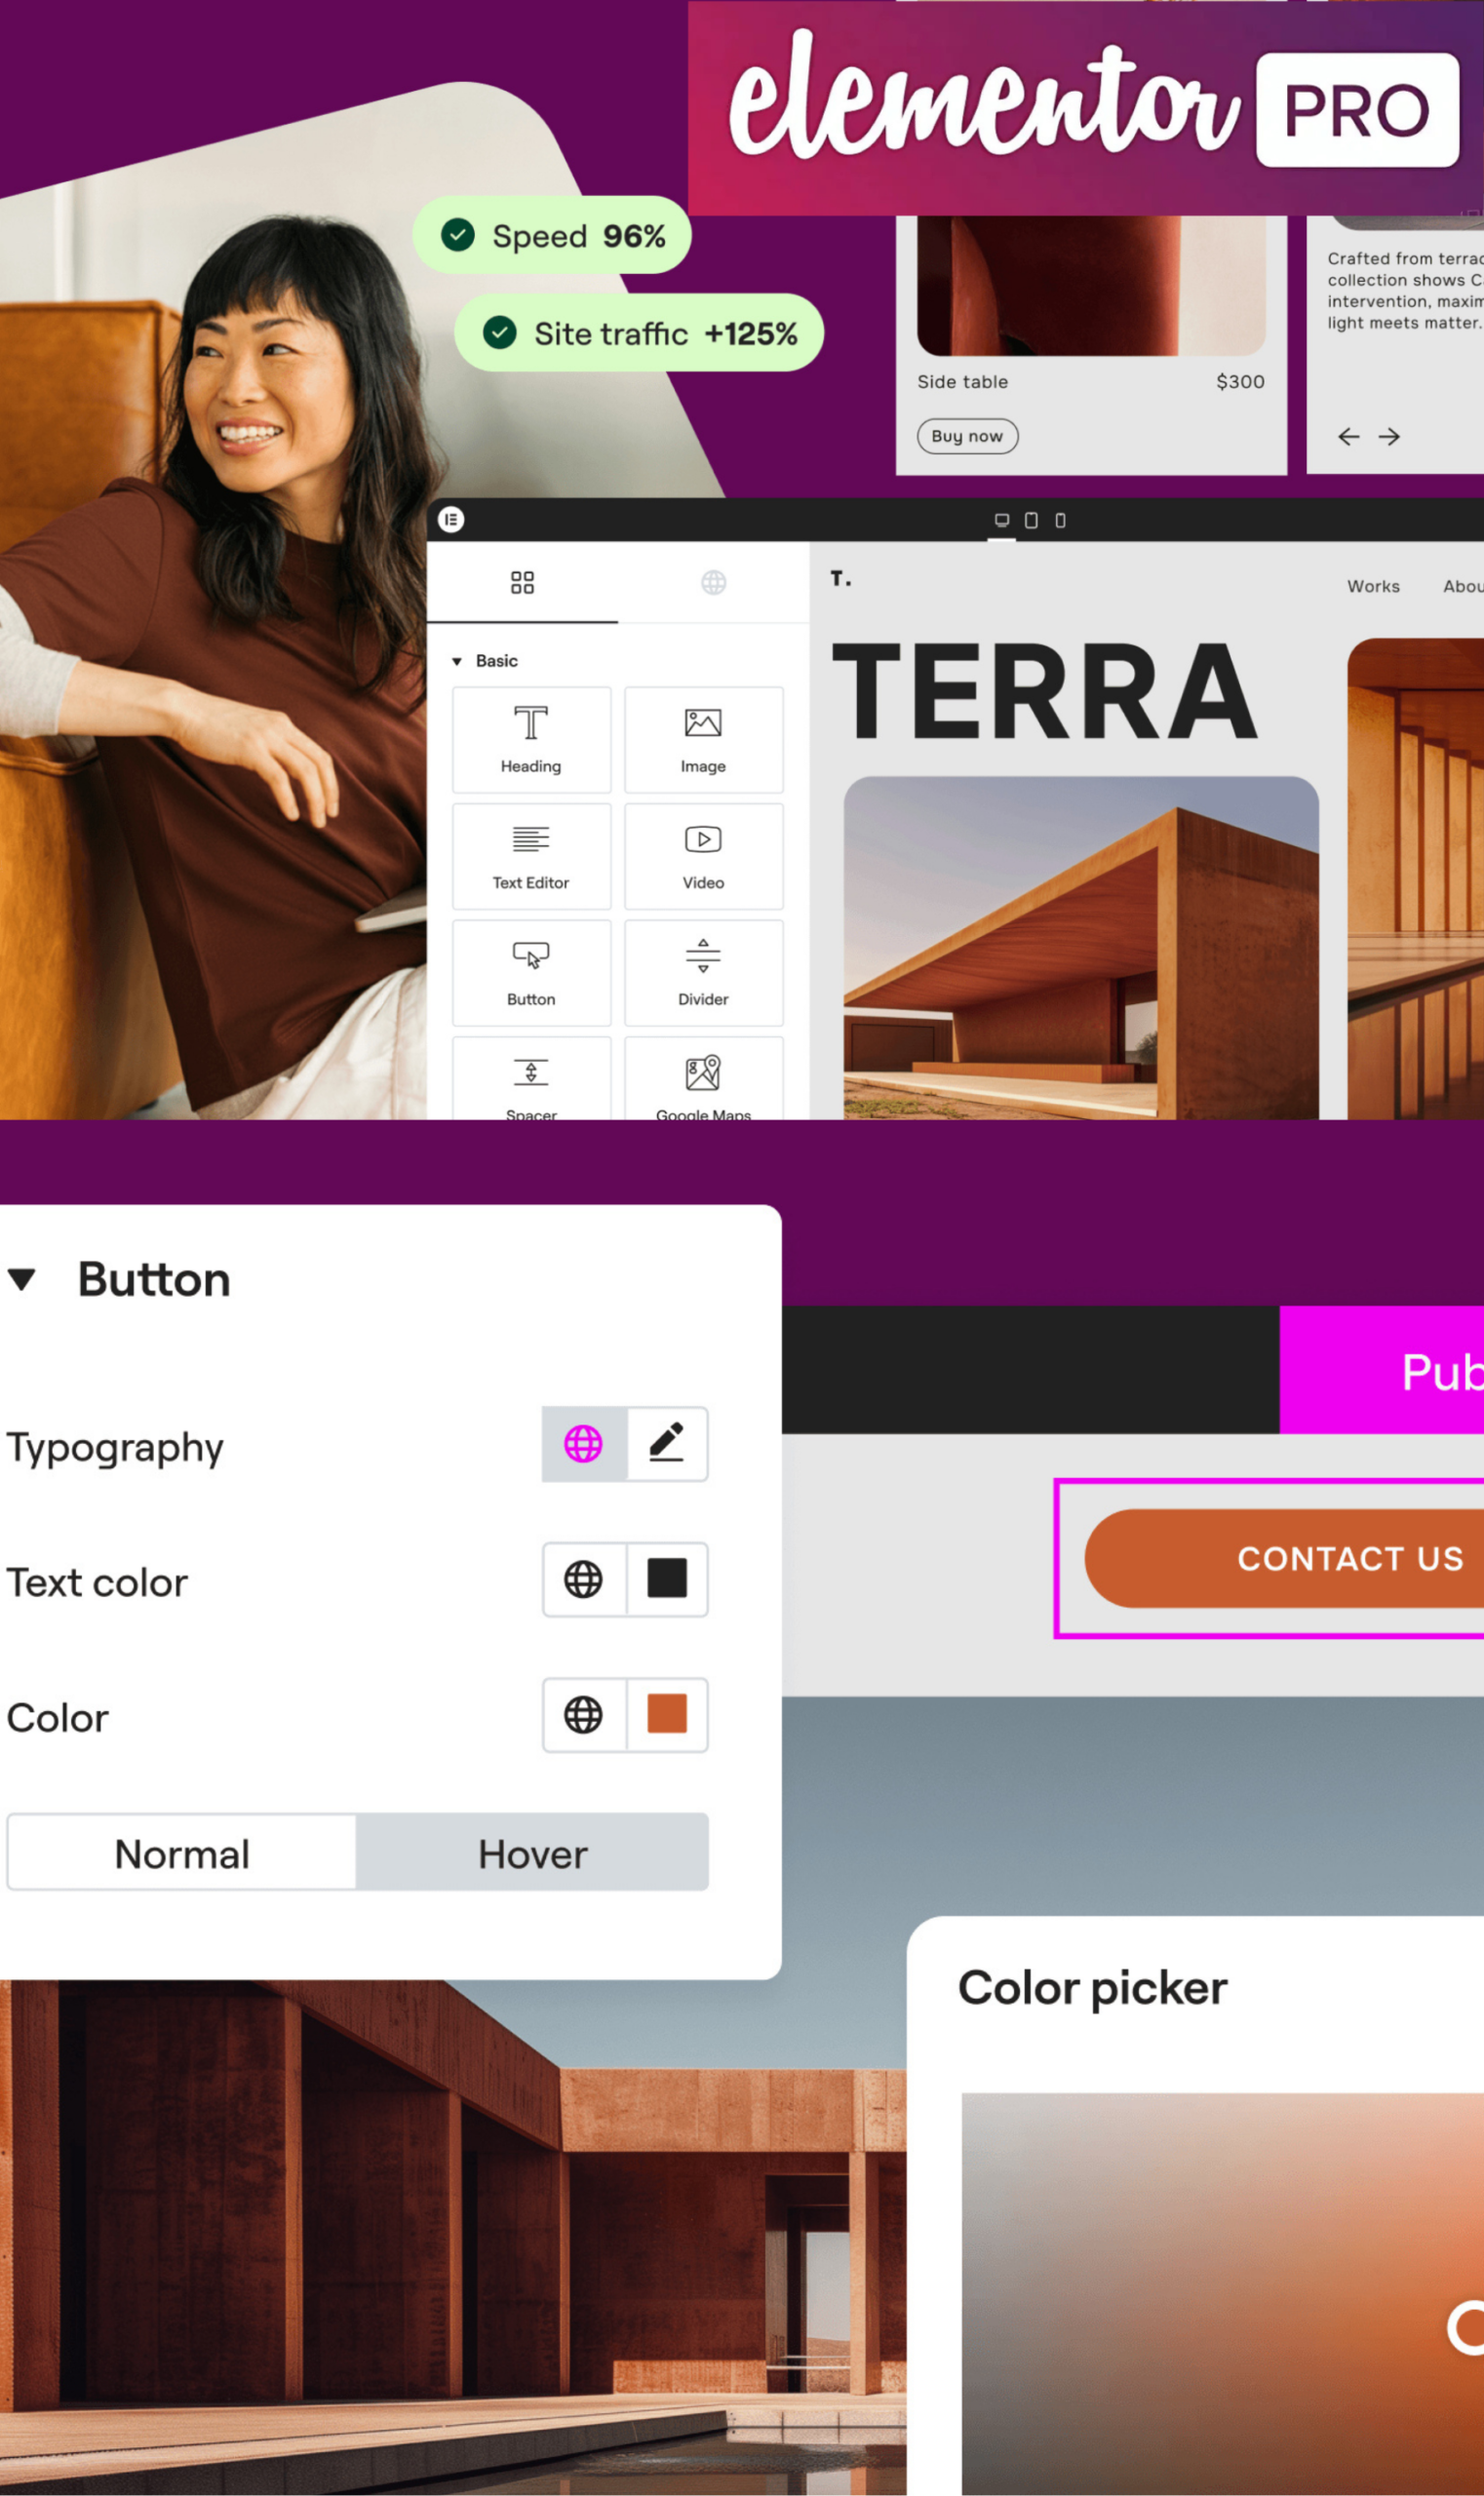Viewport: 1484px width, 2496px height.
Task: Click the Text color label
Action: pos(97,1583)
